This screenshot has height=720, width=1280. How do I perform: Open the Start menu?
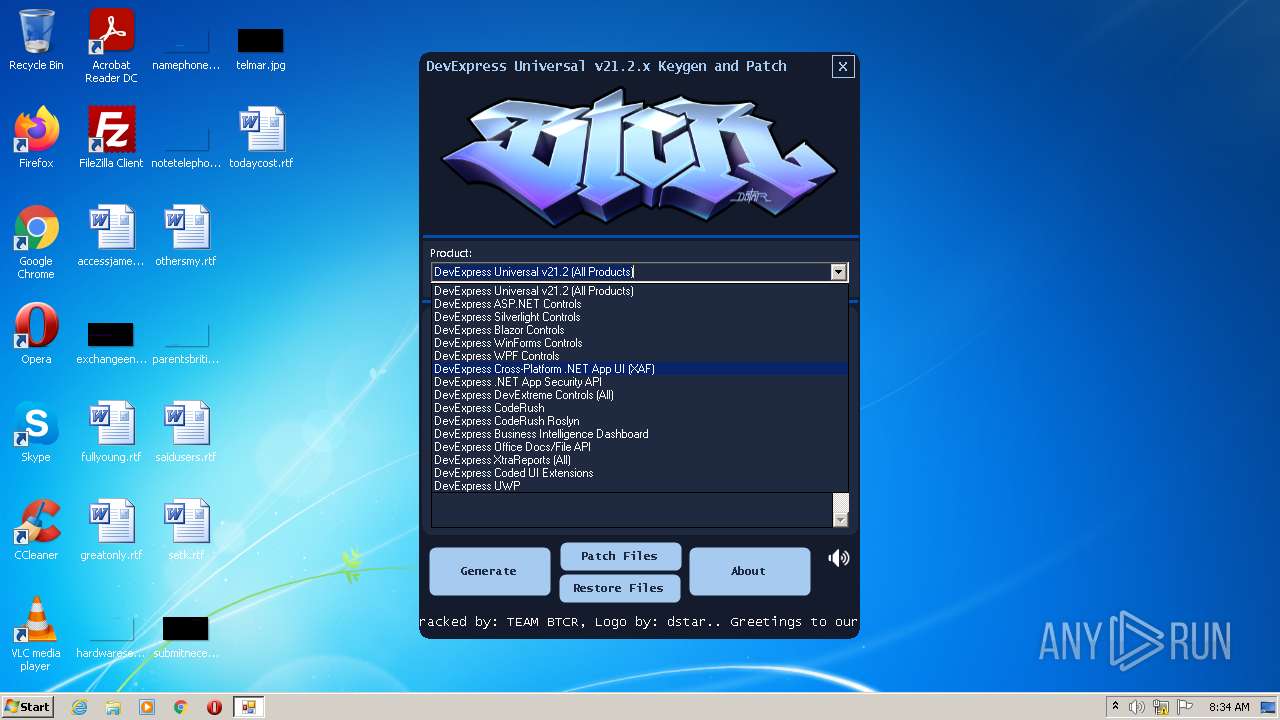[28, 706]
